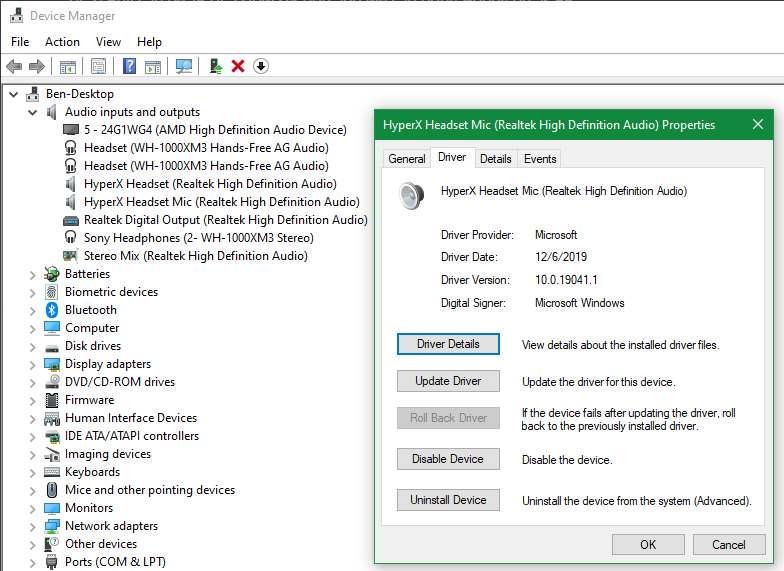Switch to the Events tab

pyautogui.click(x=540, y=158)
